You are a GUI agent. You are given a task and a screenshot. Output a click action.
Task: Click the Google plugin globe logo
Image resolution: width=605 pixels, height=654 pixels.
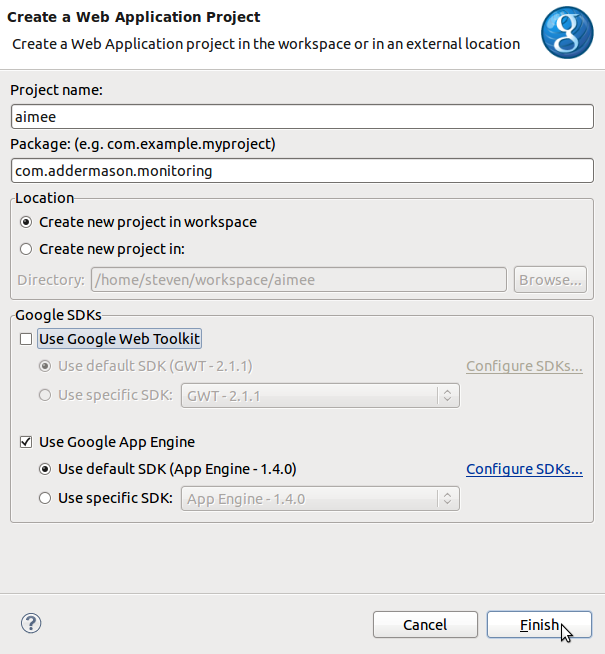tap(567, 33)
